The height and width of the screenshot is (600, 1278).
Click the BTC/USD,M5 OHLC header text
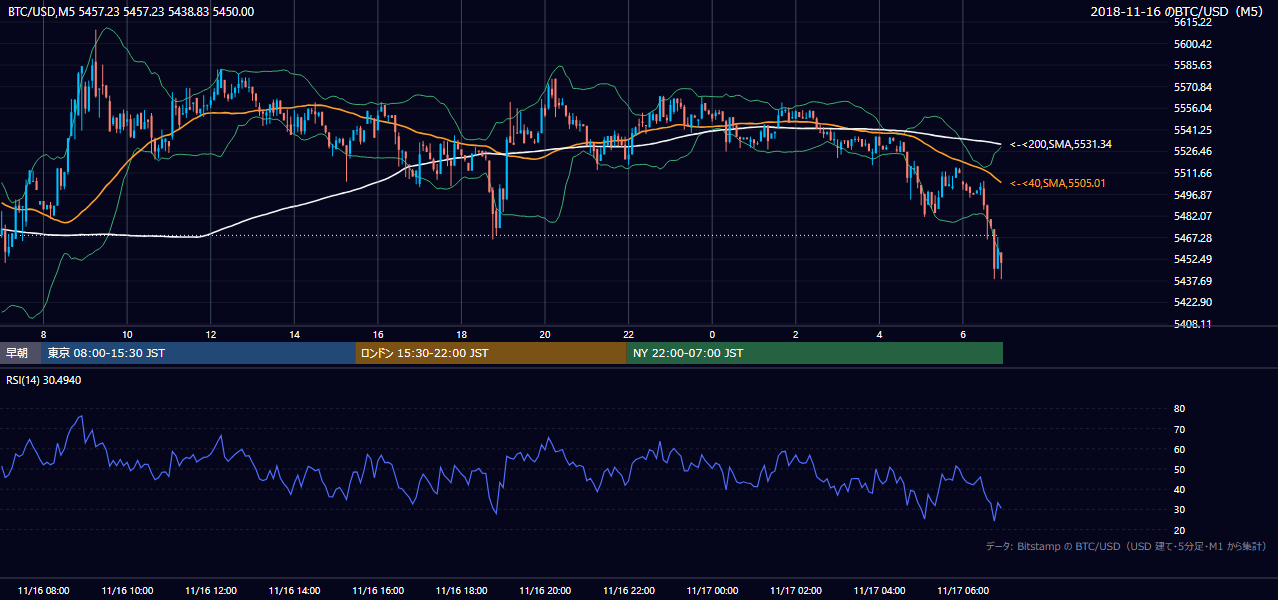click(130, 12)
